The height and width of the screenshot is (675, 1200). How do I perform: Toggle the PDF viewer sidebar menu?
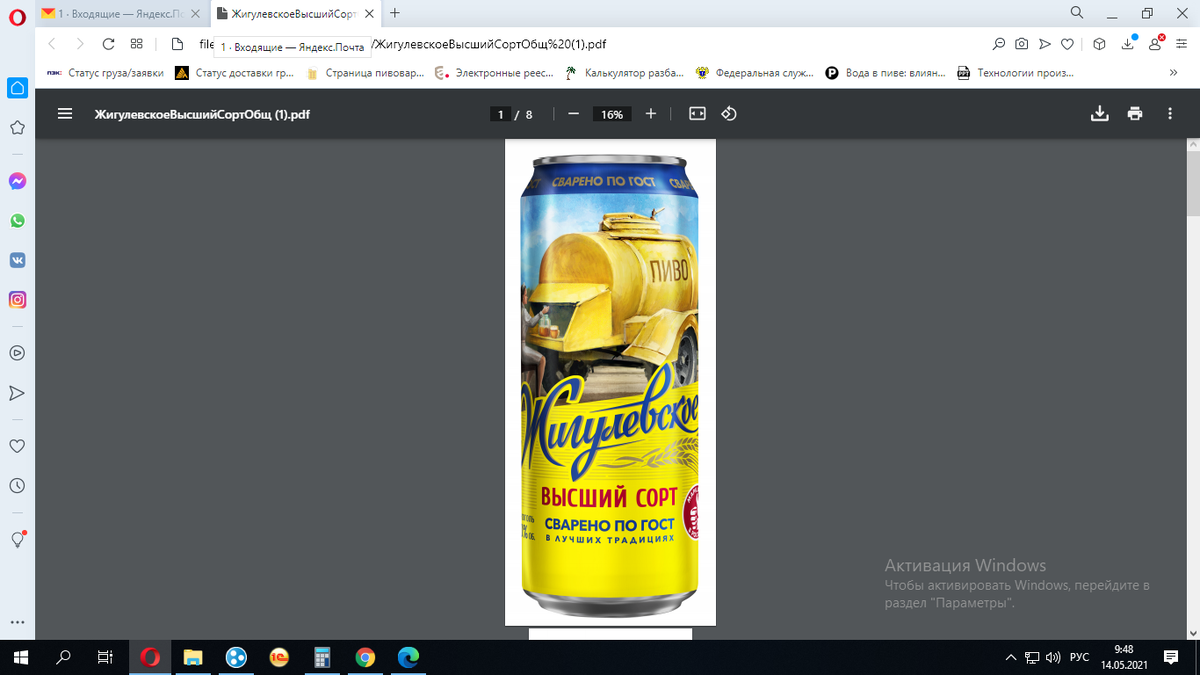pyautogui.click(x=65, y=114)
